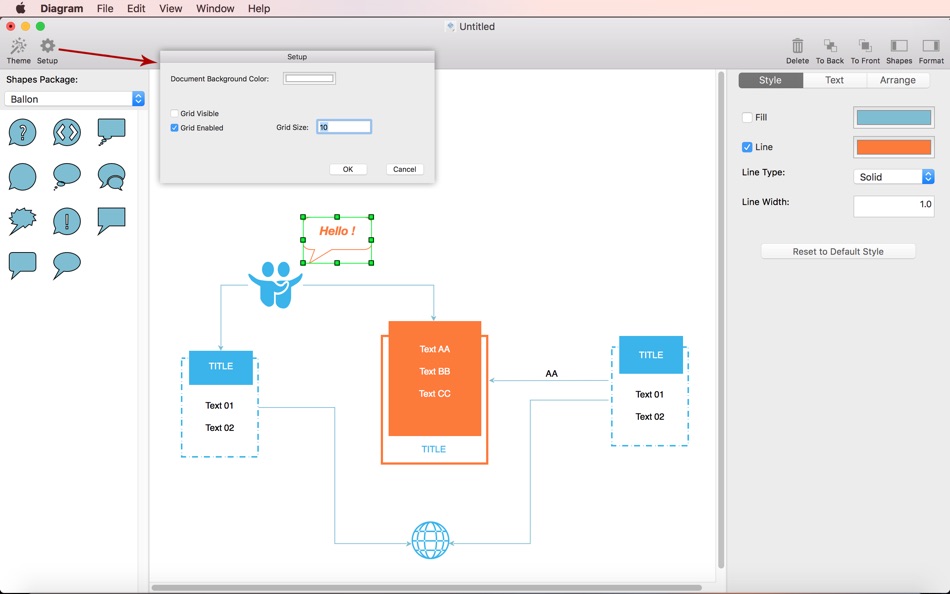Open the Shapes Package Ballon dropdown
This screenshot has width=950, height=594.
[x=75, y=99]
